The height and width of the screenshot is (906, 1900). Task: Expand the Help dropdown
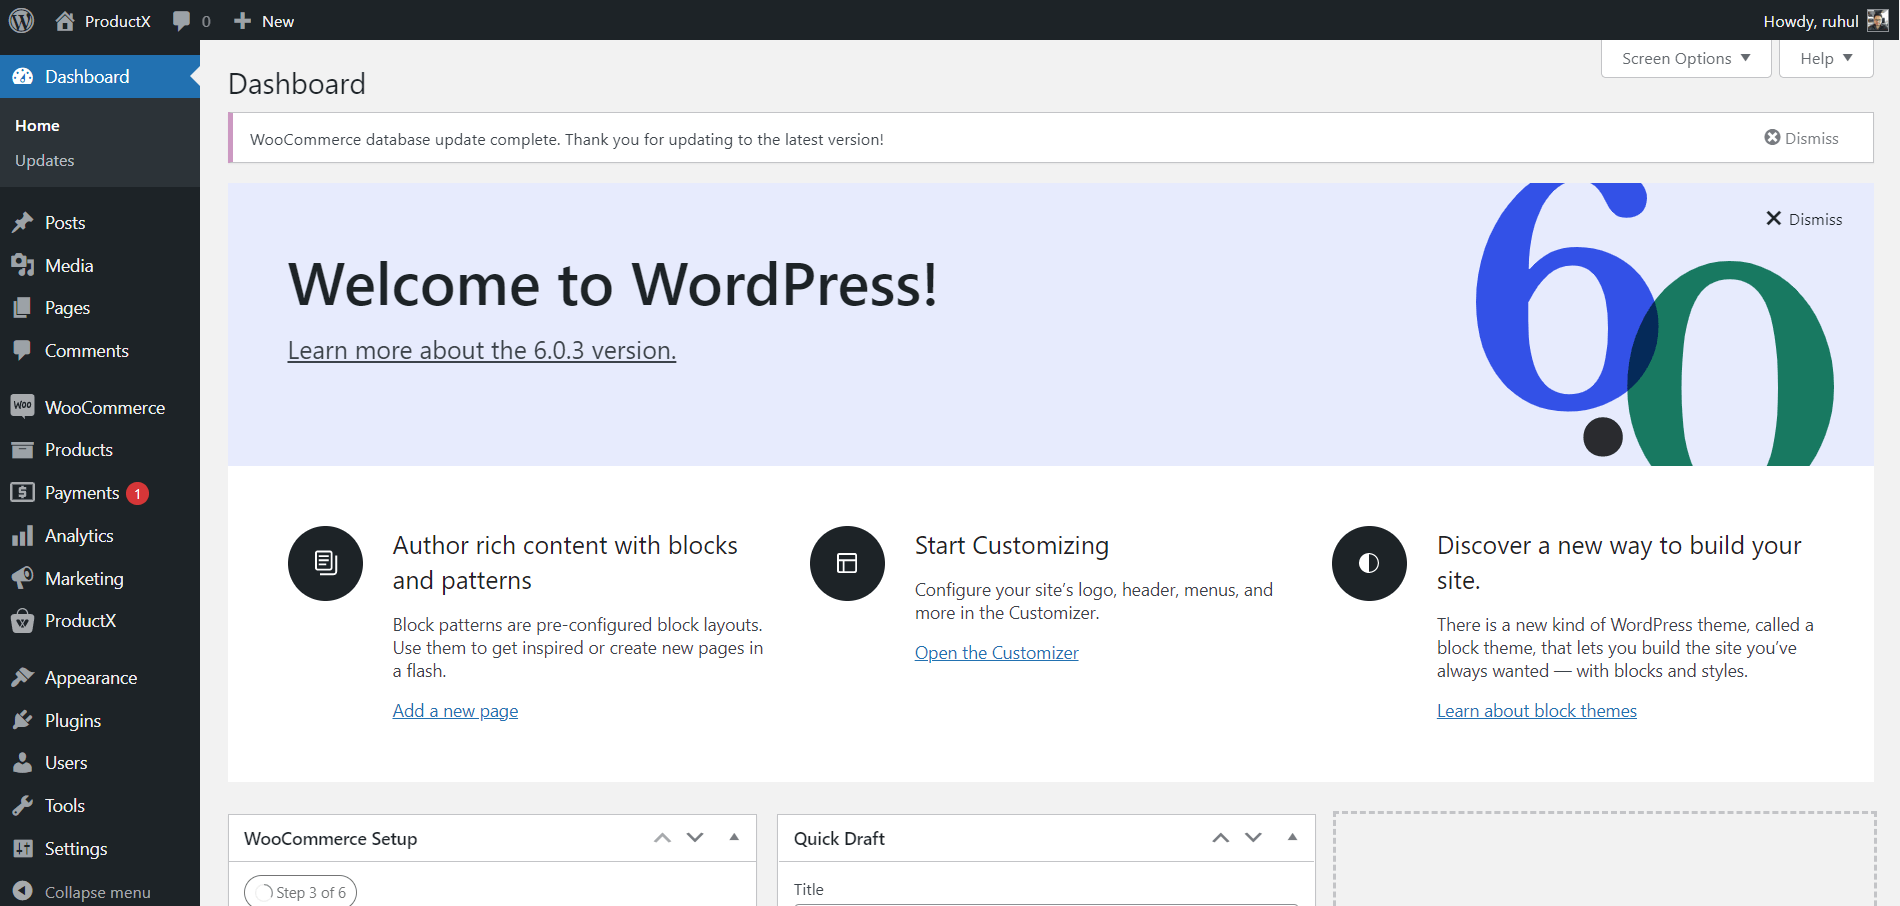tap(1825, 58)
